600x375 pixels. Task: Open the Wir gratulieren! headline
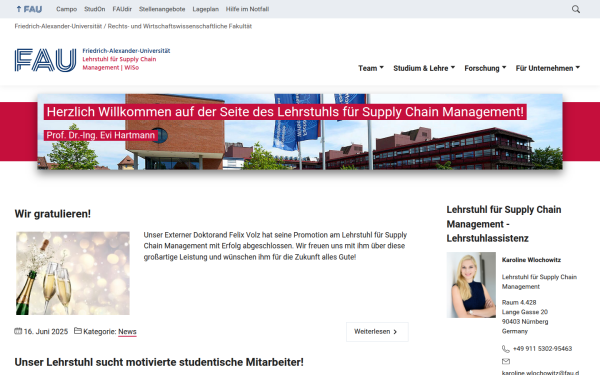[53, 214]
